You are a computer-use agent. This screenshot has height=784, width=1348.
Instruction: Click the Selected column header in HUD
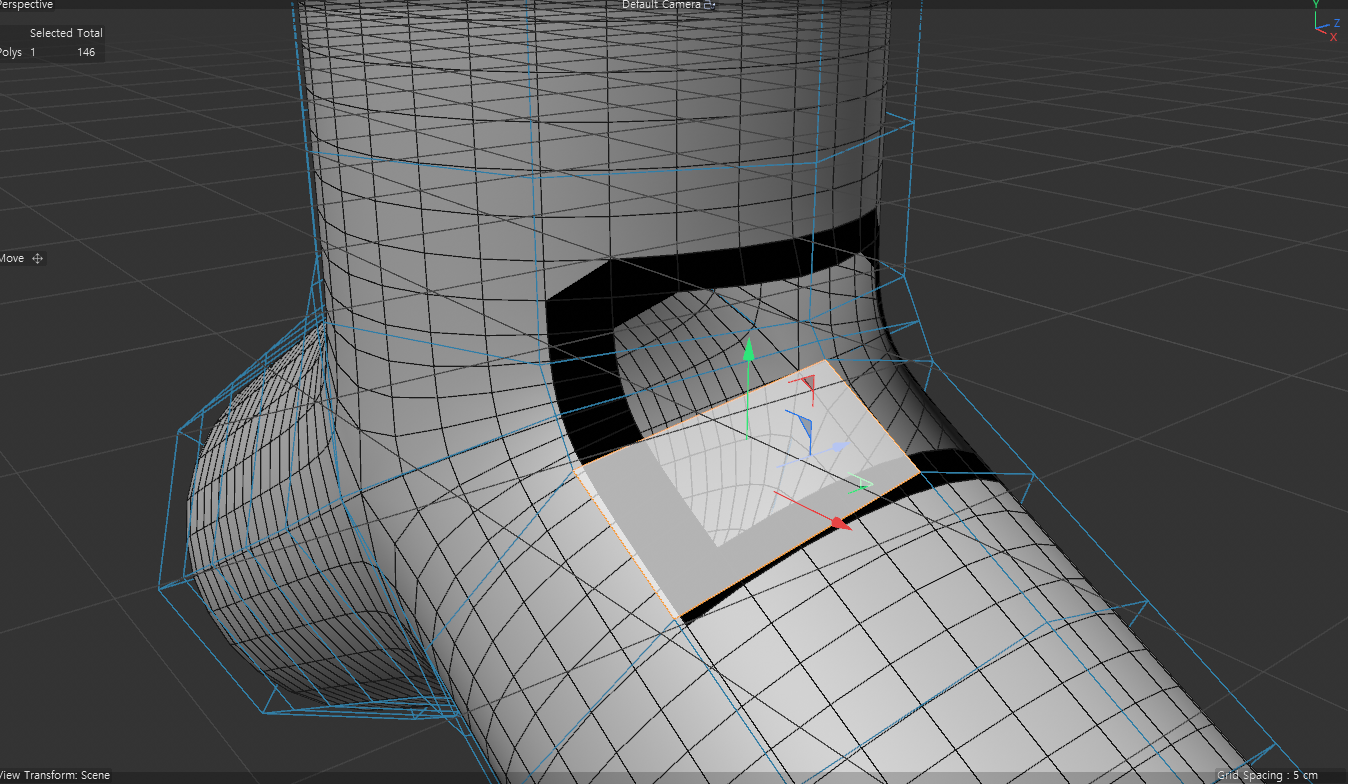point(50,33)
